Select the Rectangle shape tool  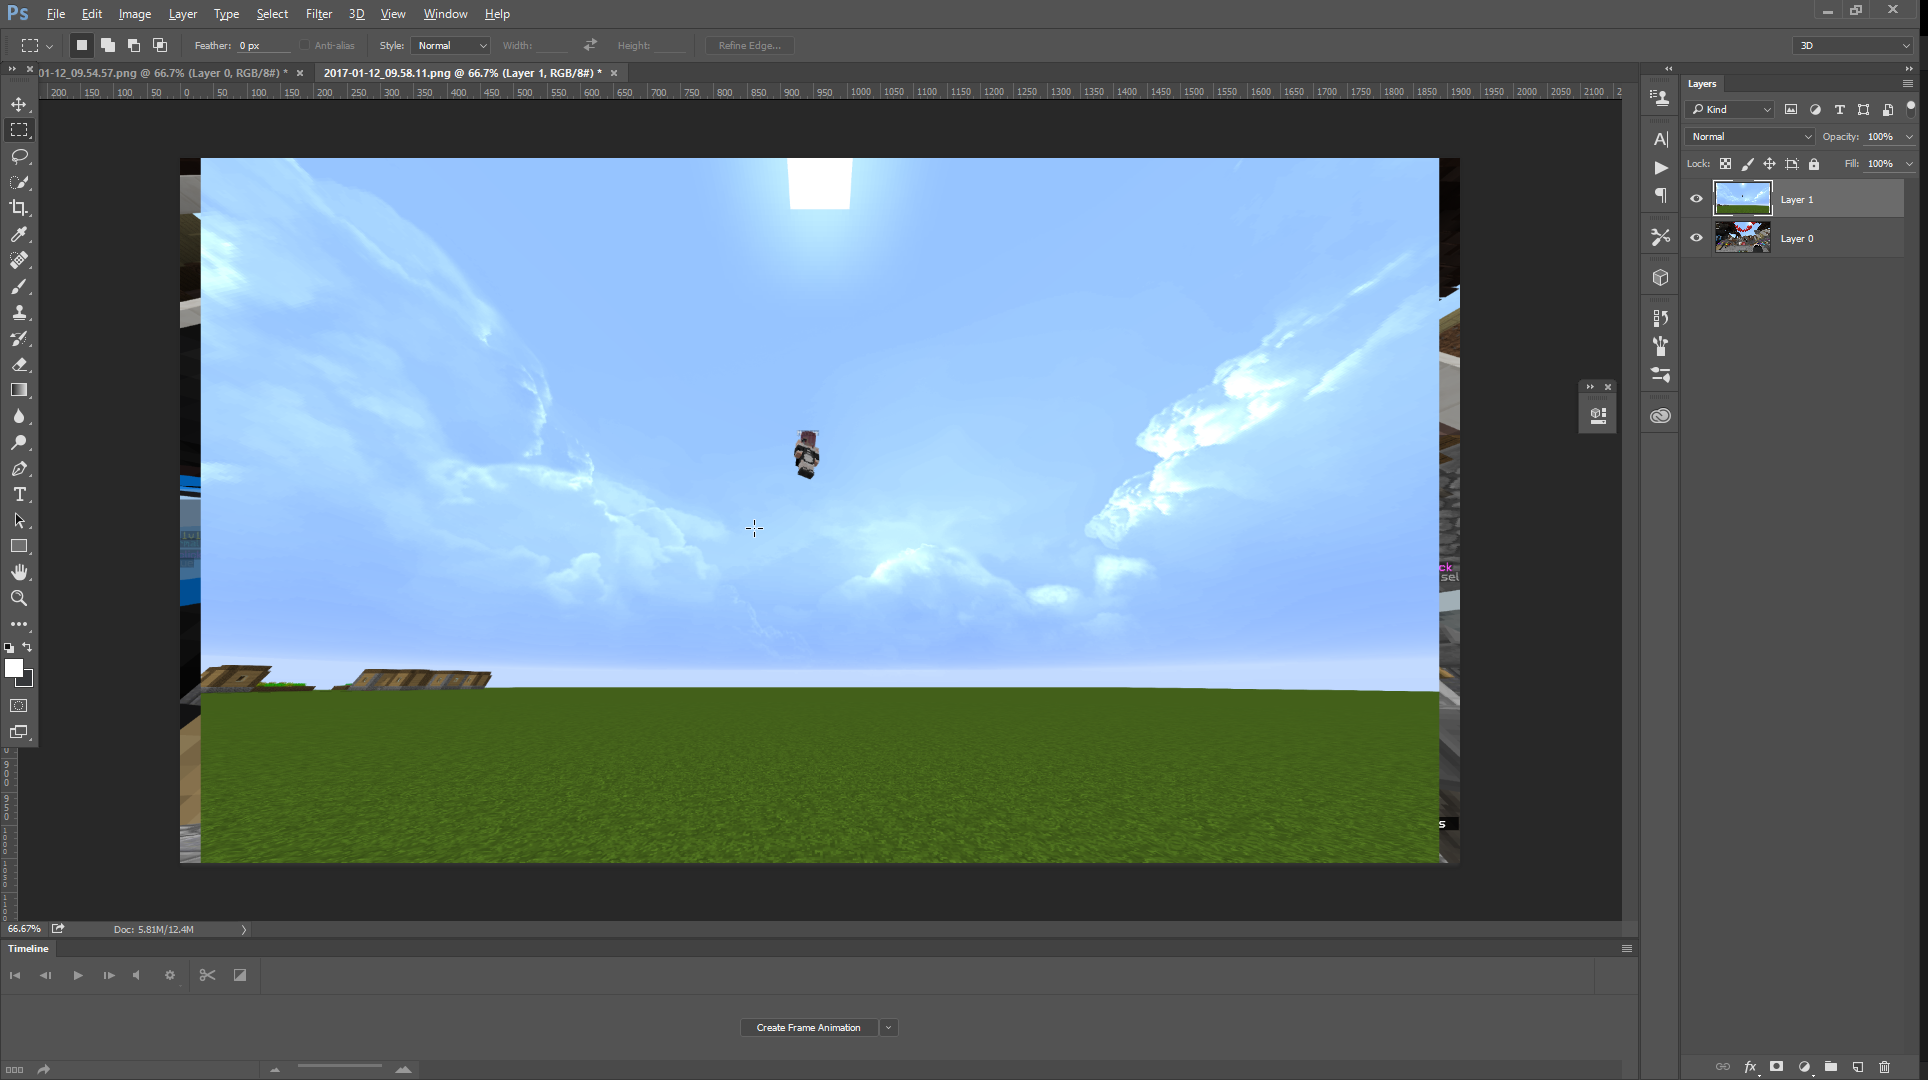(x=19, y=546)
